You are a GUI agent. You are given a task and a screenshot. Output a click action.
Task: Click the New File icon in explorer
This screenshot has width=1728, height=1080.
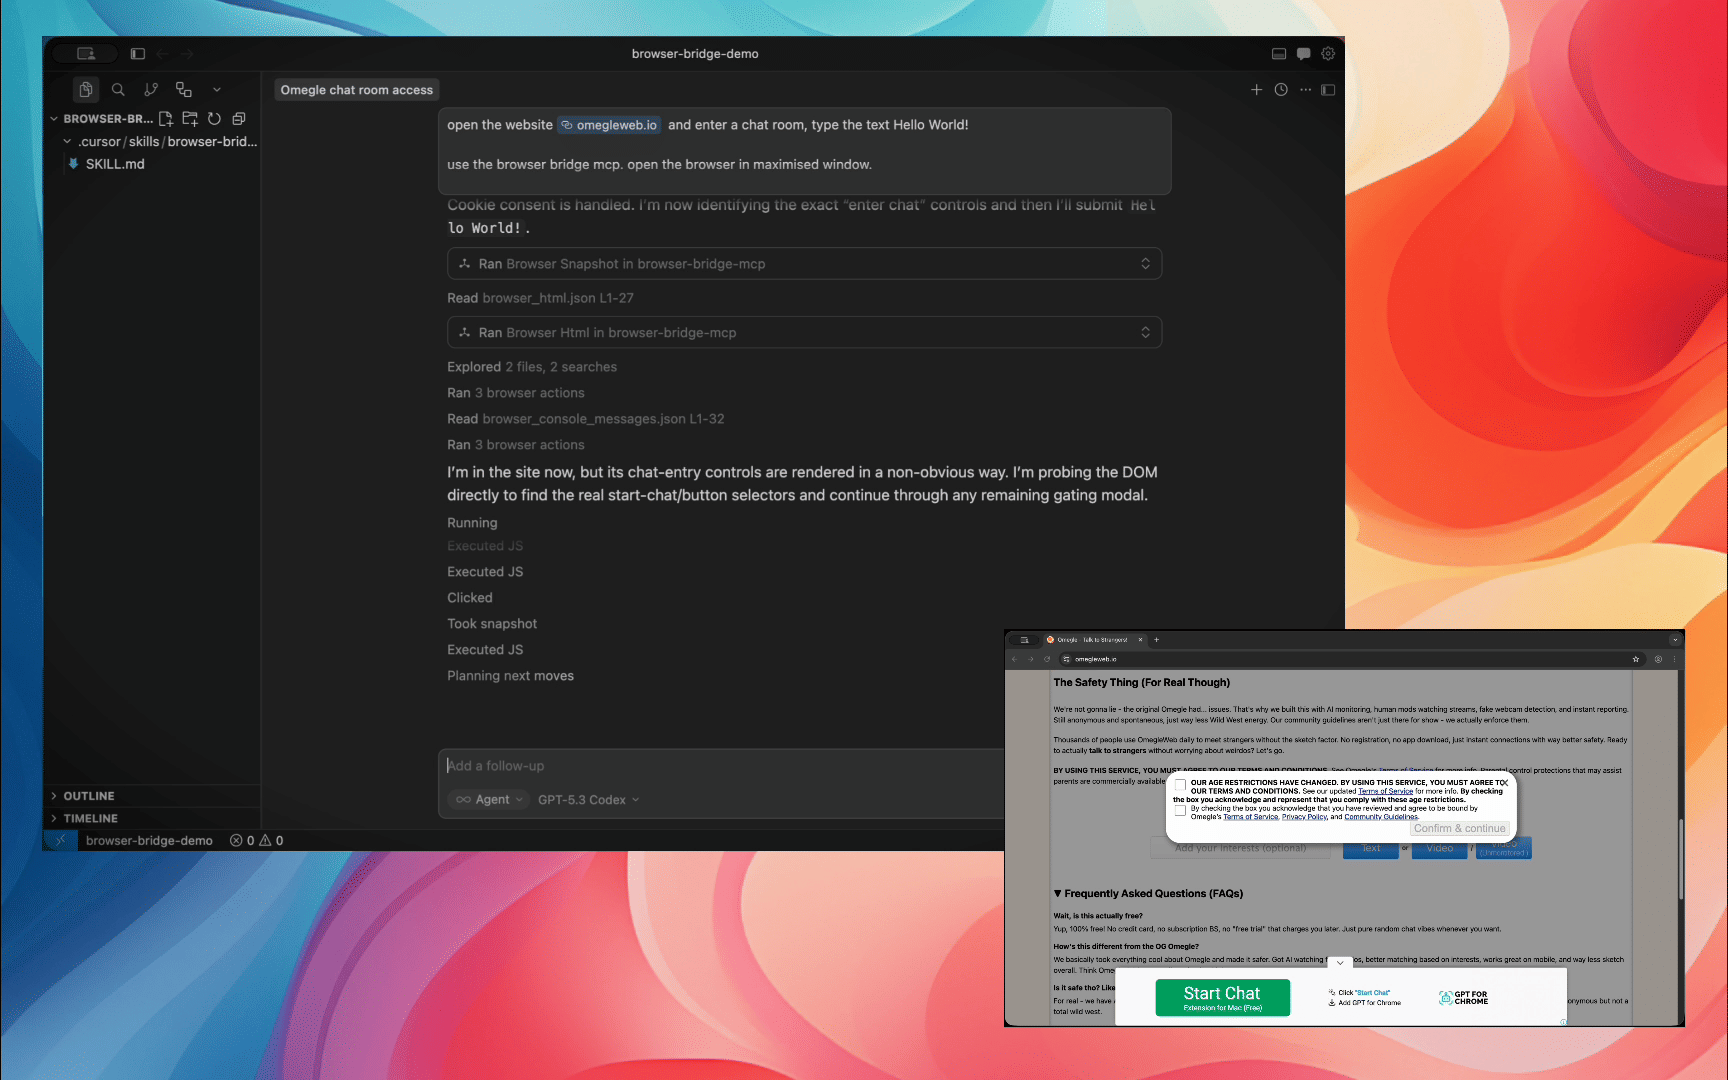click(x=166, y=118)
